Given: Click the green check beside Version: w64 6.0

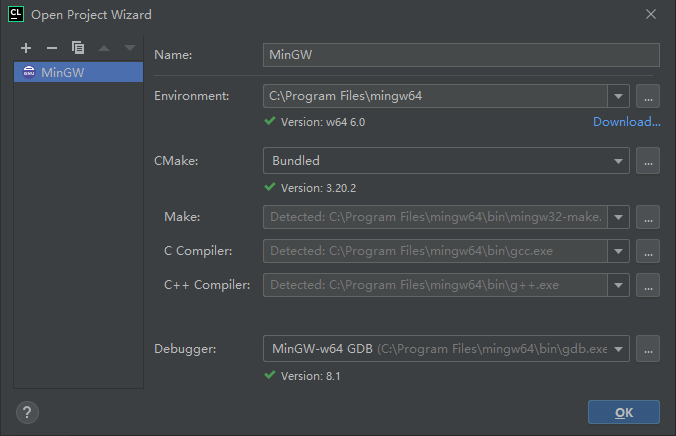Looking at the screenshot, I should click(x=270, y=121).
